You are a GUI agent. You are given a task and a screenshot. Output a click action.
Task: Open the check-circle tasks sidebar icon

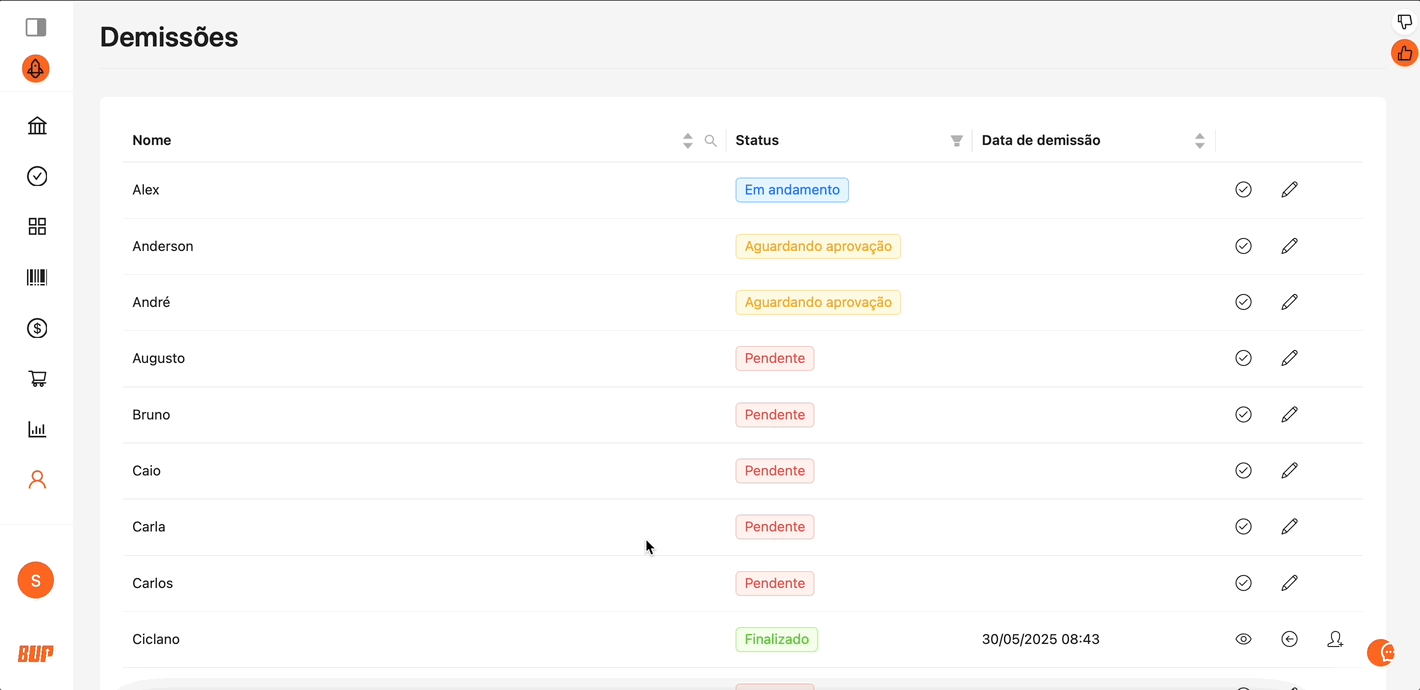tap(37, 176)
